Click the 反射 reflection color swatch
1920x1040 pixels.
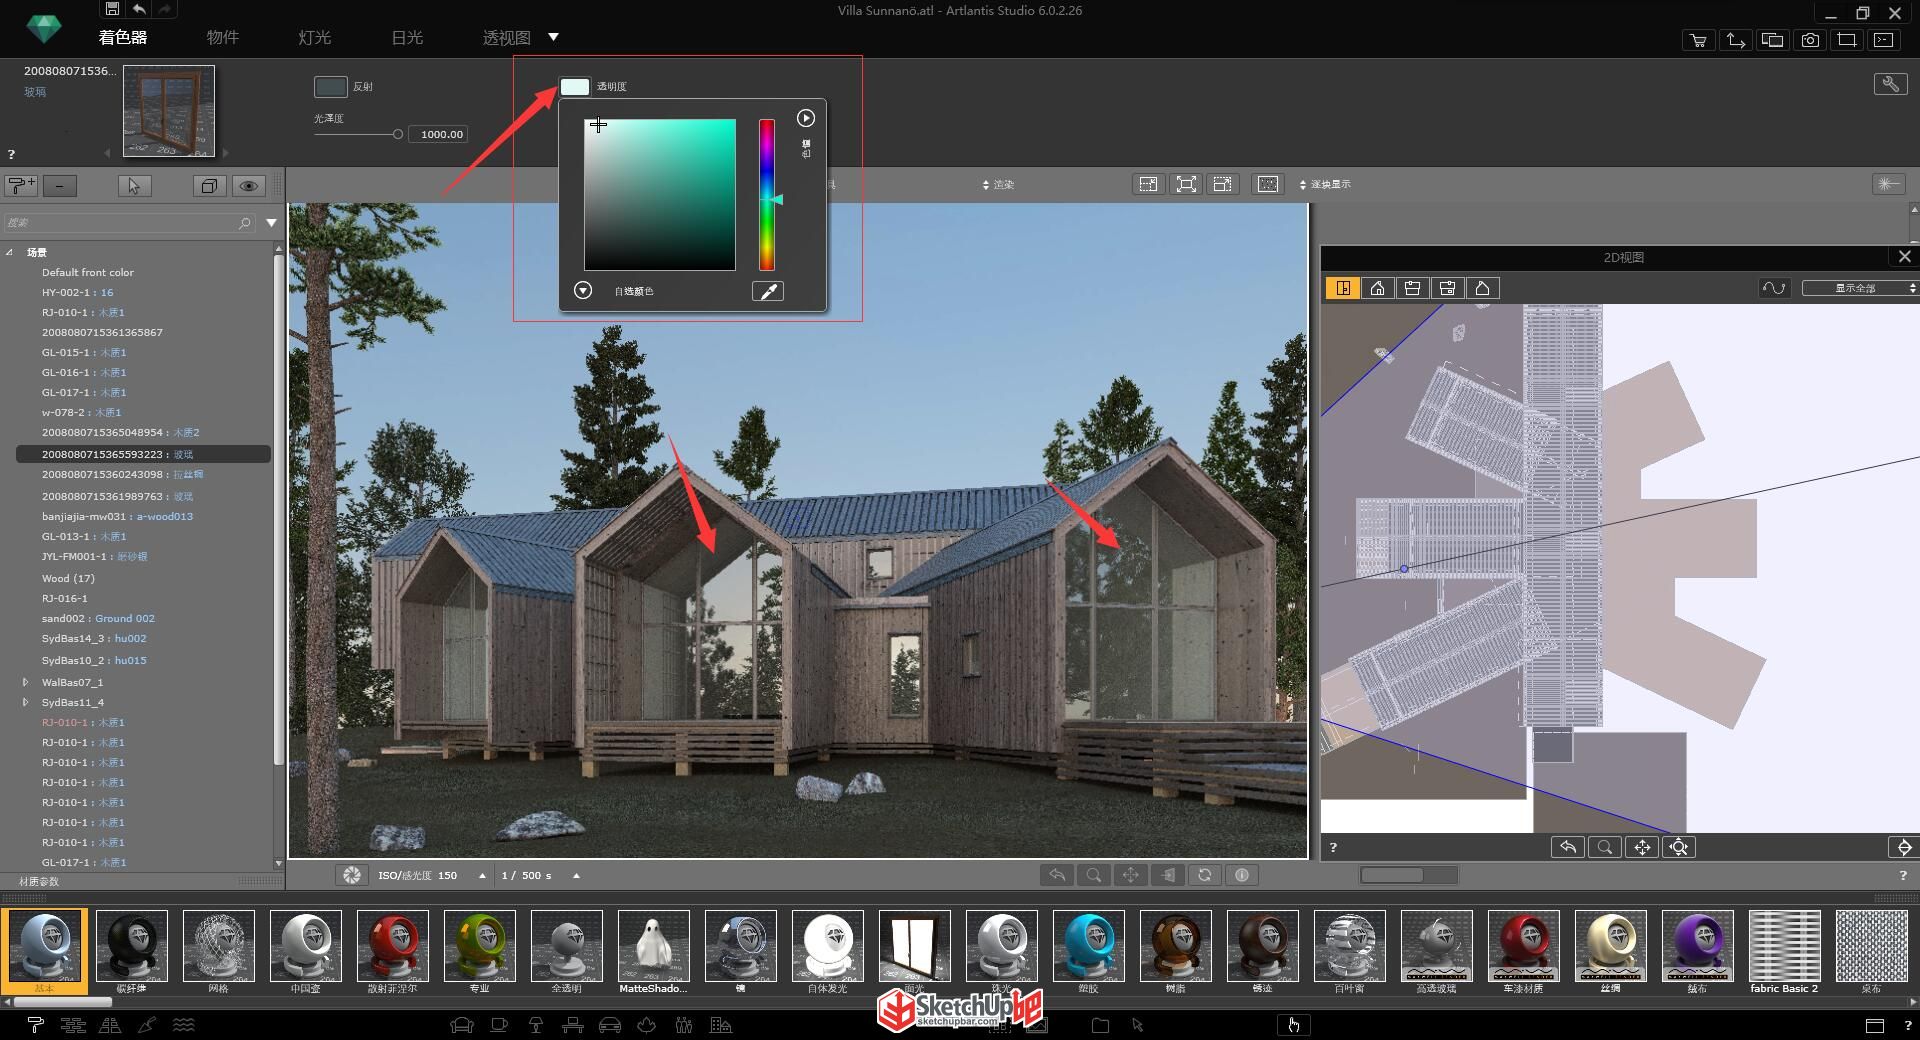[x=330, y=87]
